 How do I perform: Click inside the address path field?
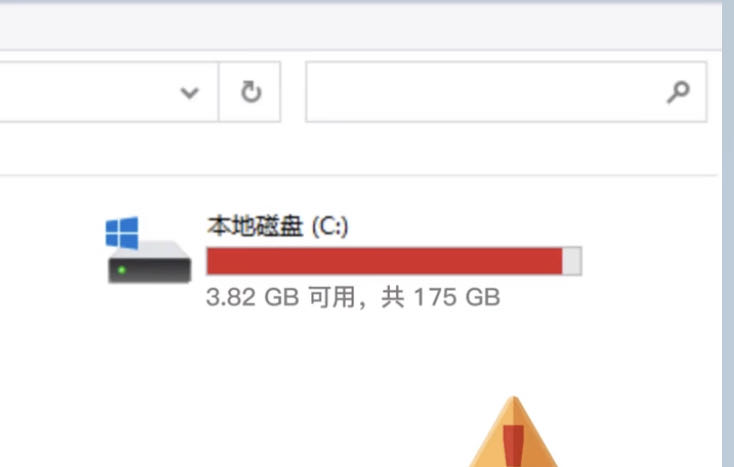[84, 92]
